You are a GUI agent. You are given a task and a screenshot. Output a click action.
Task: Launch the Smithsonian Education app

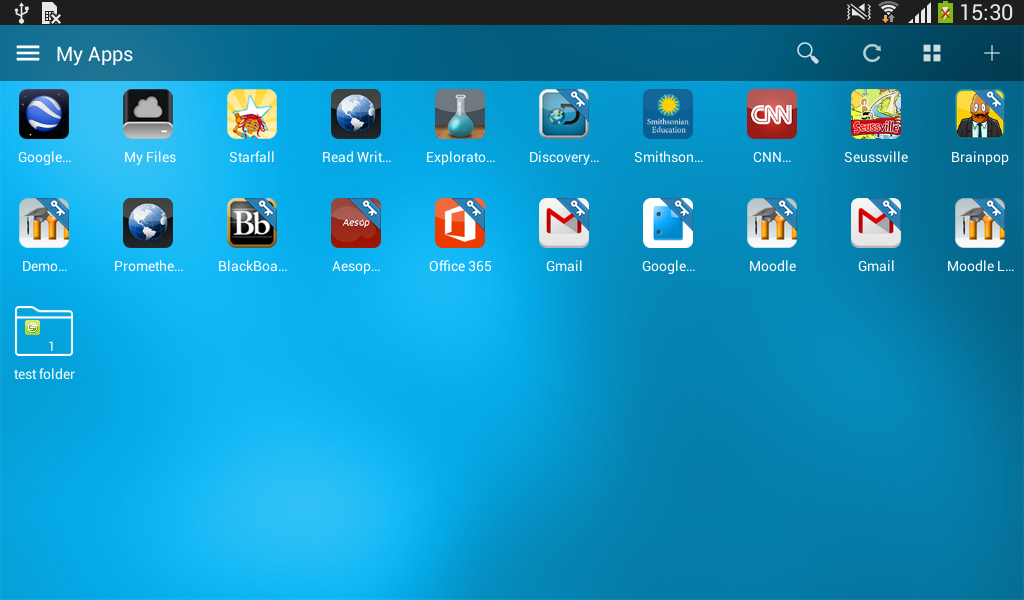[668, 114]
